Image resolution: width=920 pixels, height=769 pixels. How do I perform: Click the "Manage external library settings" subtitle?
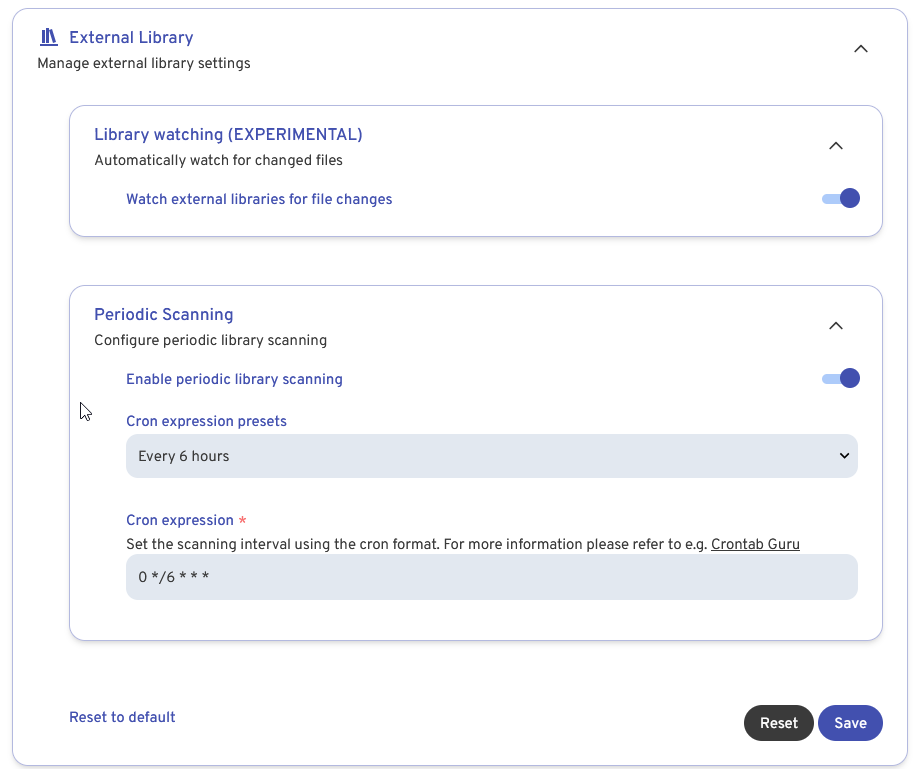144,63
